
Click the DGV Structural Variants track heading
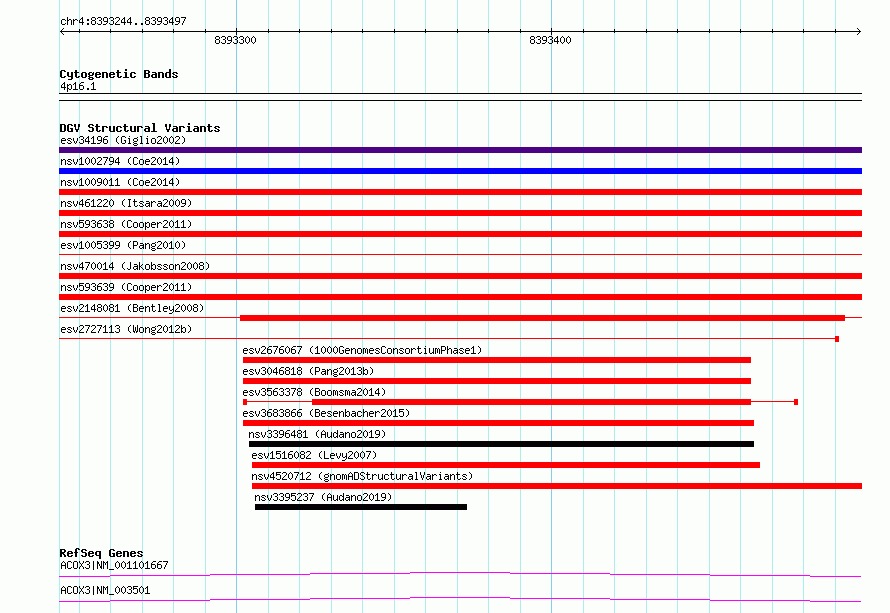(140, 128)
